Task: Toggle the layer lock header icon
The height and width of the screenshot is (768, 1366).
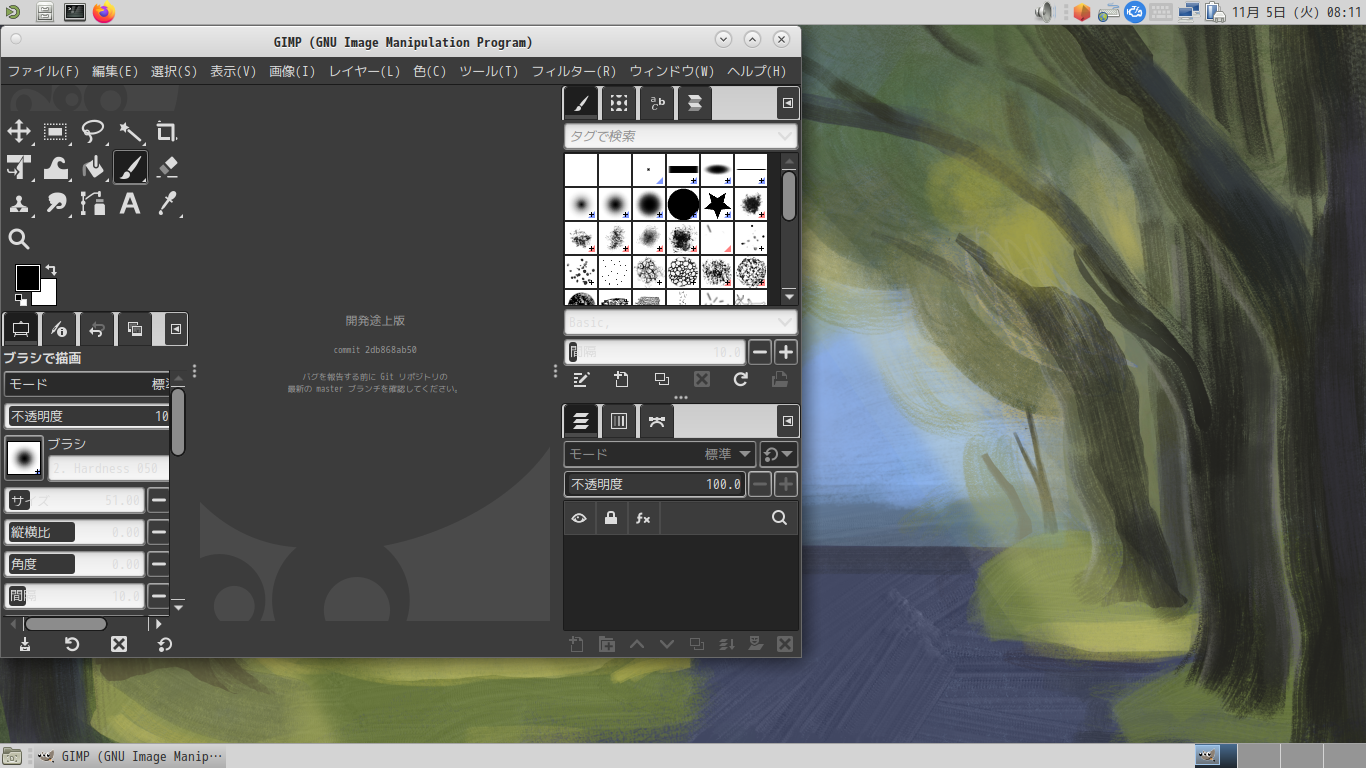Action: click(x=611, y=518)
